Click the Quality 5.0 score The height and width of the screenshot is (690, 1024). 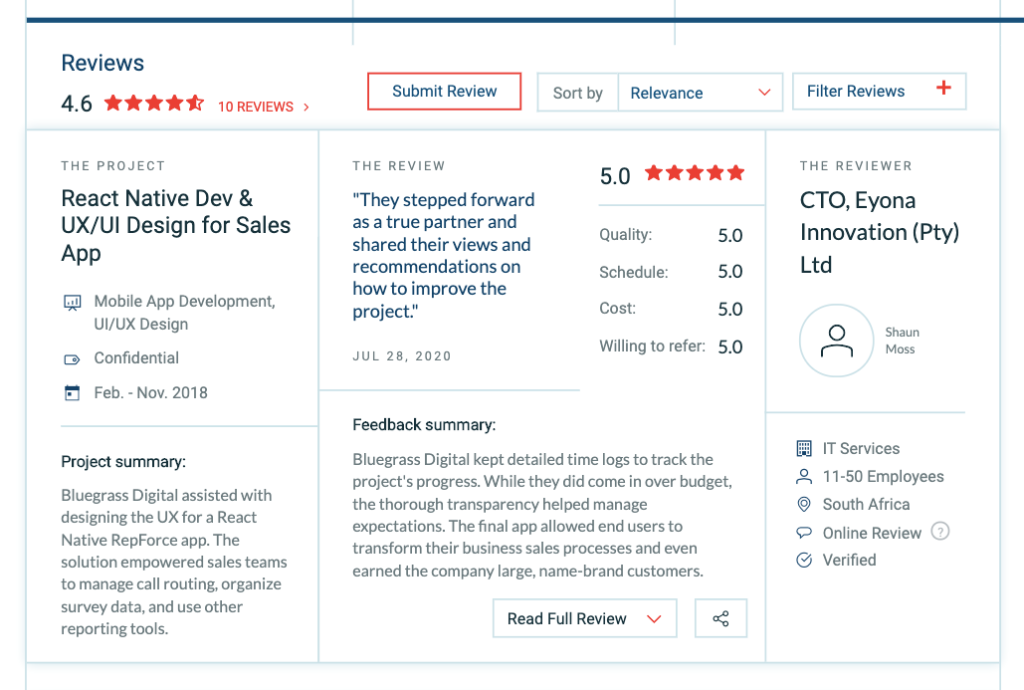pos(730,236)
